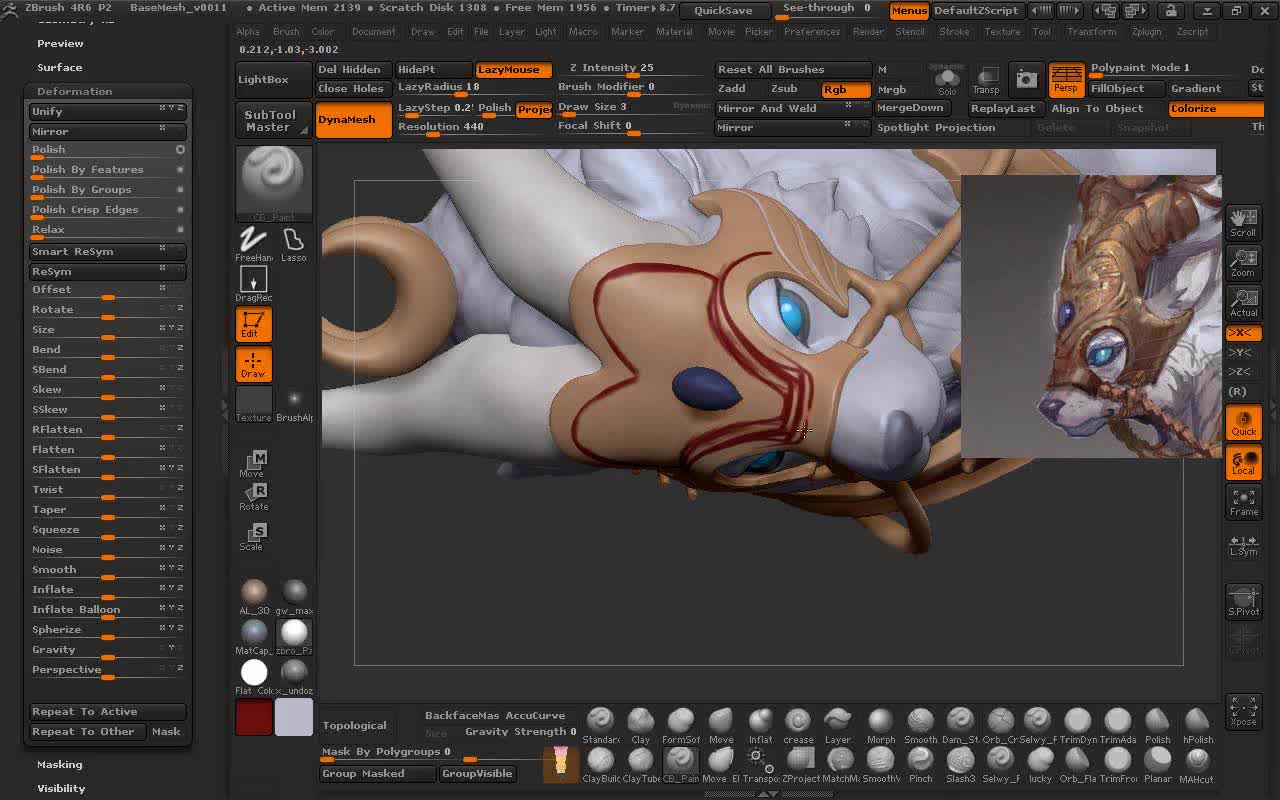Open the Document menu
Image resolution: width=1280 pixels, height=800 pixels.
coord(373,31)
